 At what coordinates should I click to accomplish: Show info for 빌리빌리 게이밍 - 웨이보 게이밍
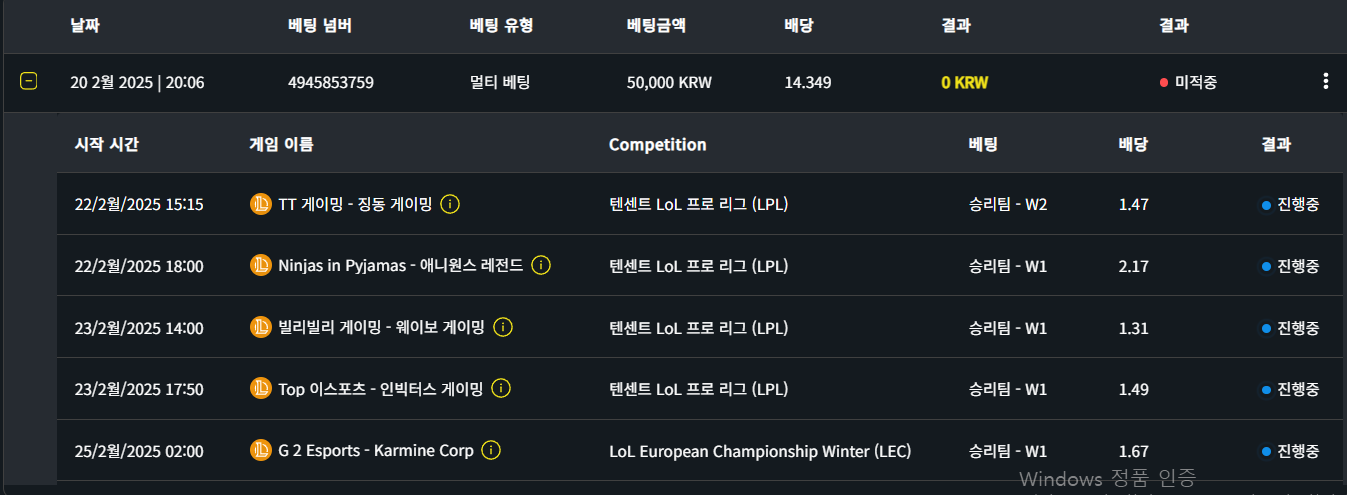503,328
